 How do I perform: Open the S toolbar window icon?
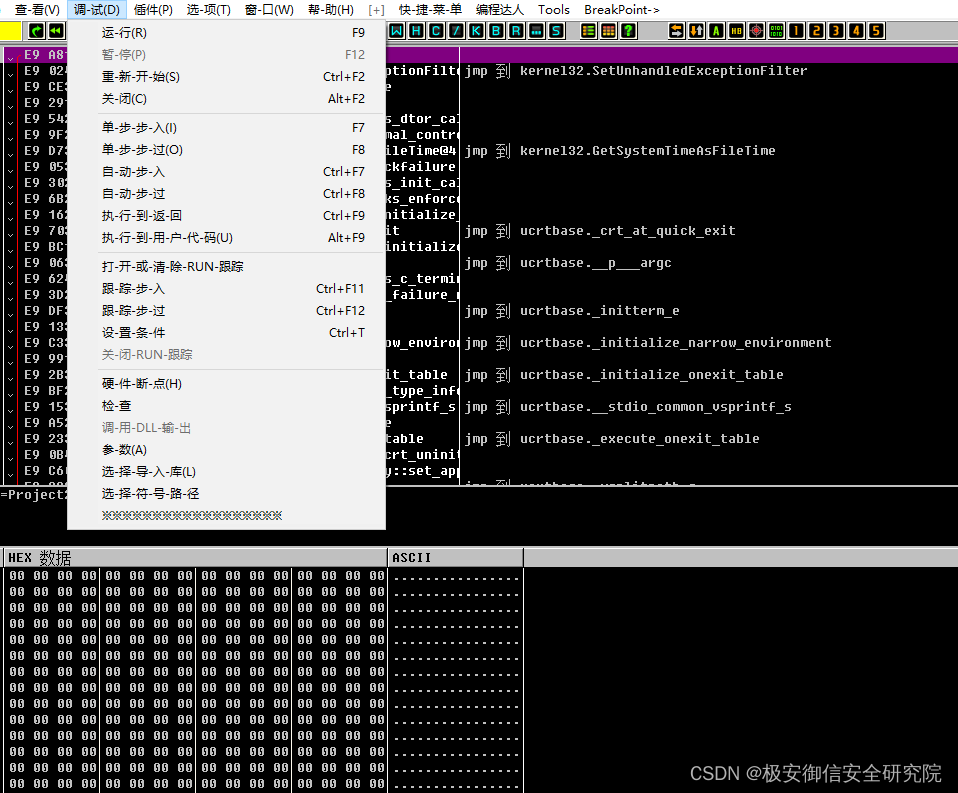tap(557, 31)
